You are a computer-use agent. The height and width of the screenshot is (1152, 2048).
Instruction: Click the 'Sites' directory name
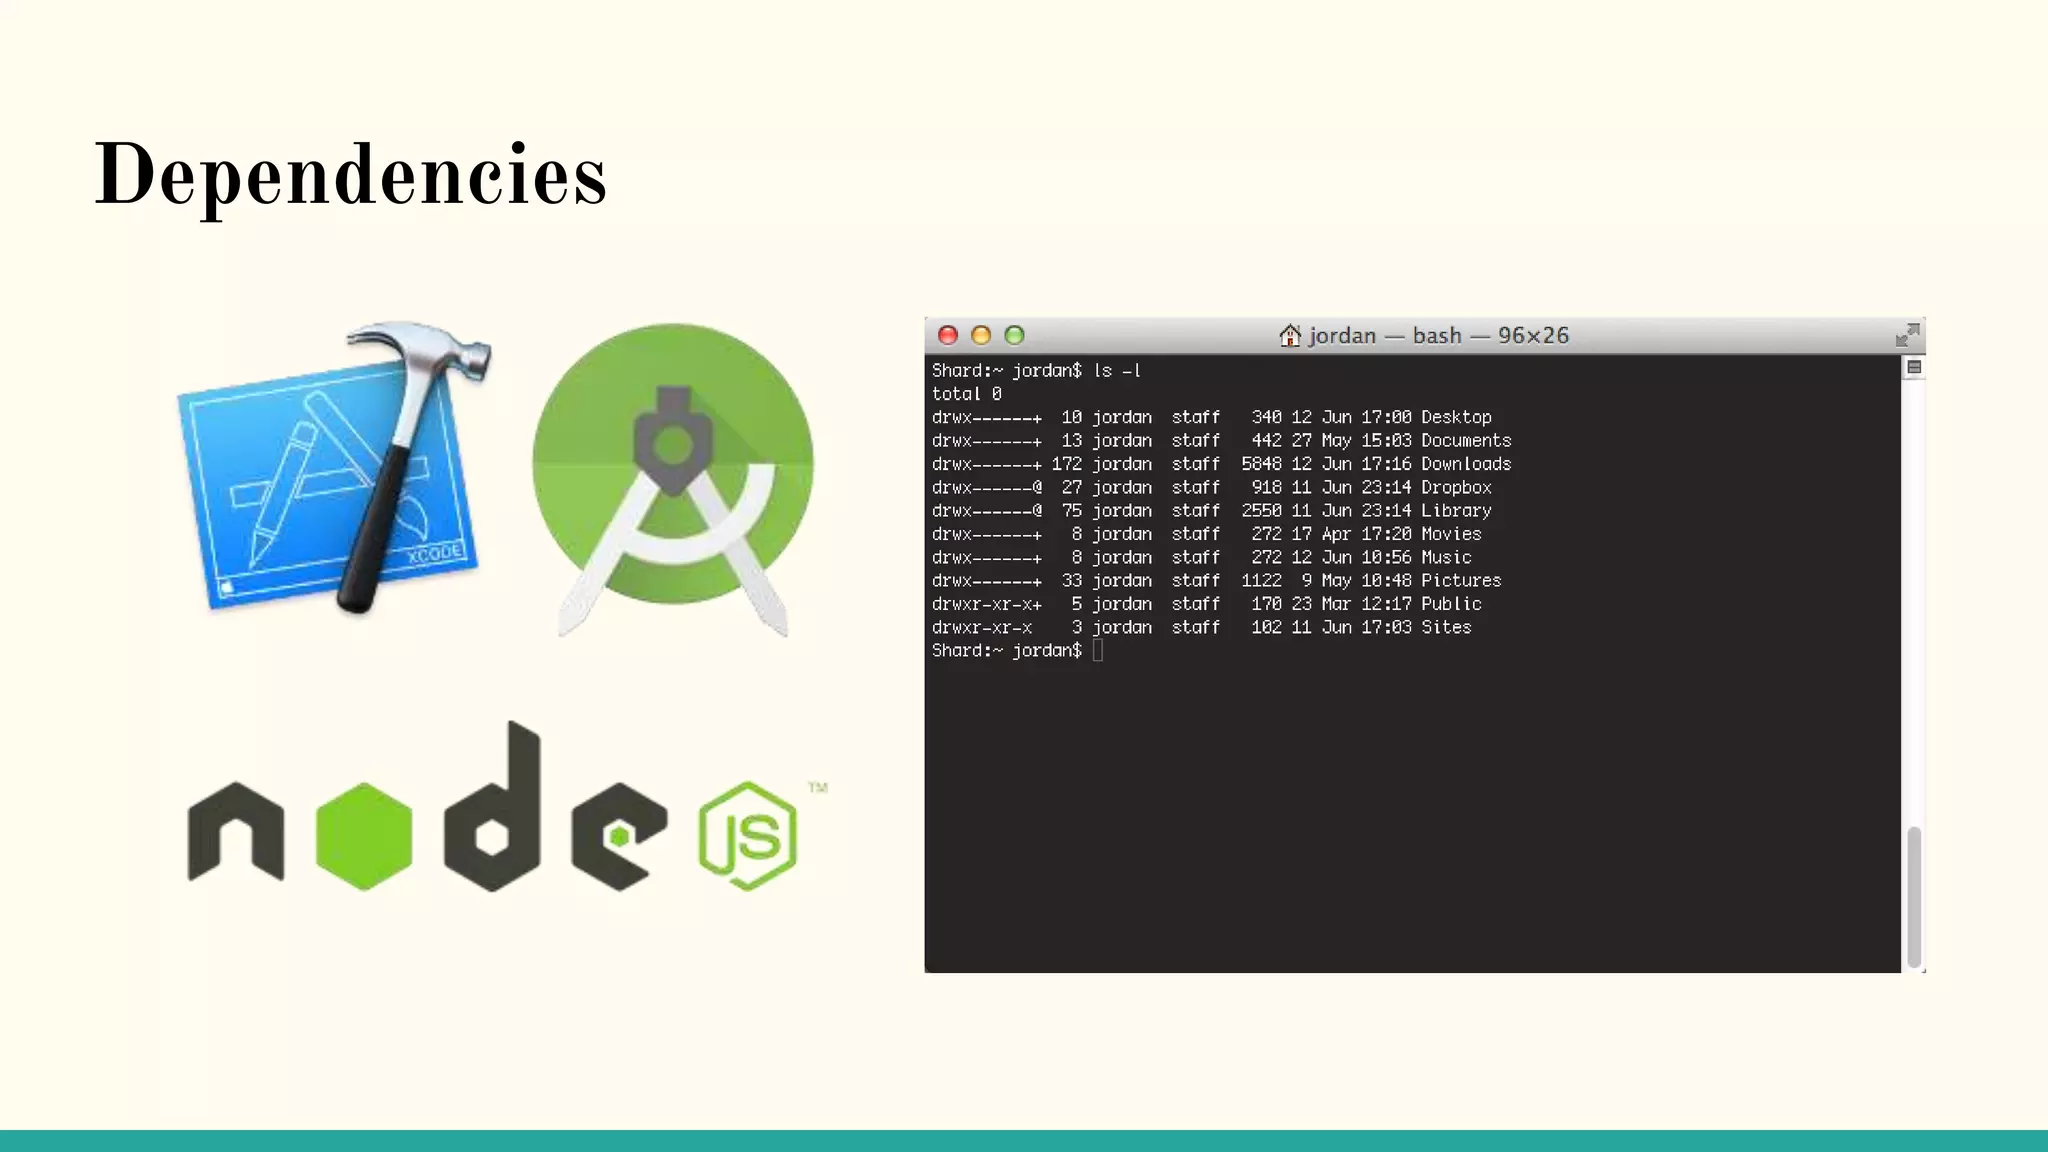coord(1446,627)
